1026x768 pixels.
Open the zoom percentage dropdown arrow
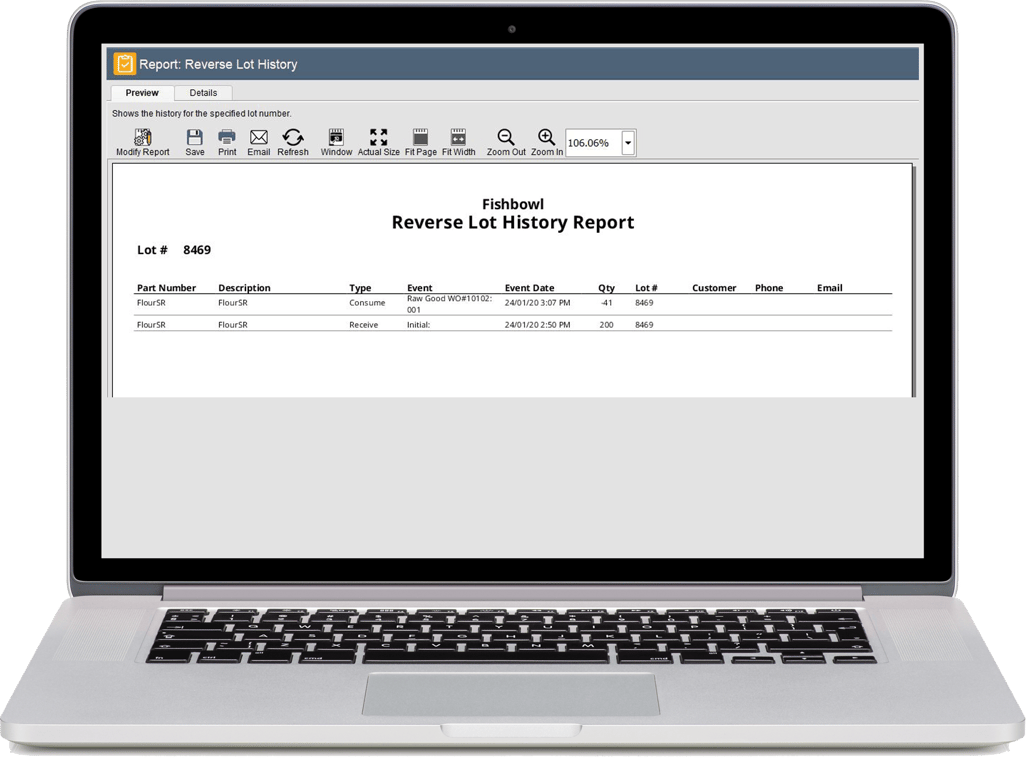pyautogui.click(x=628, y=143)
